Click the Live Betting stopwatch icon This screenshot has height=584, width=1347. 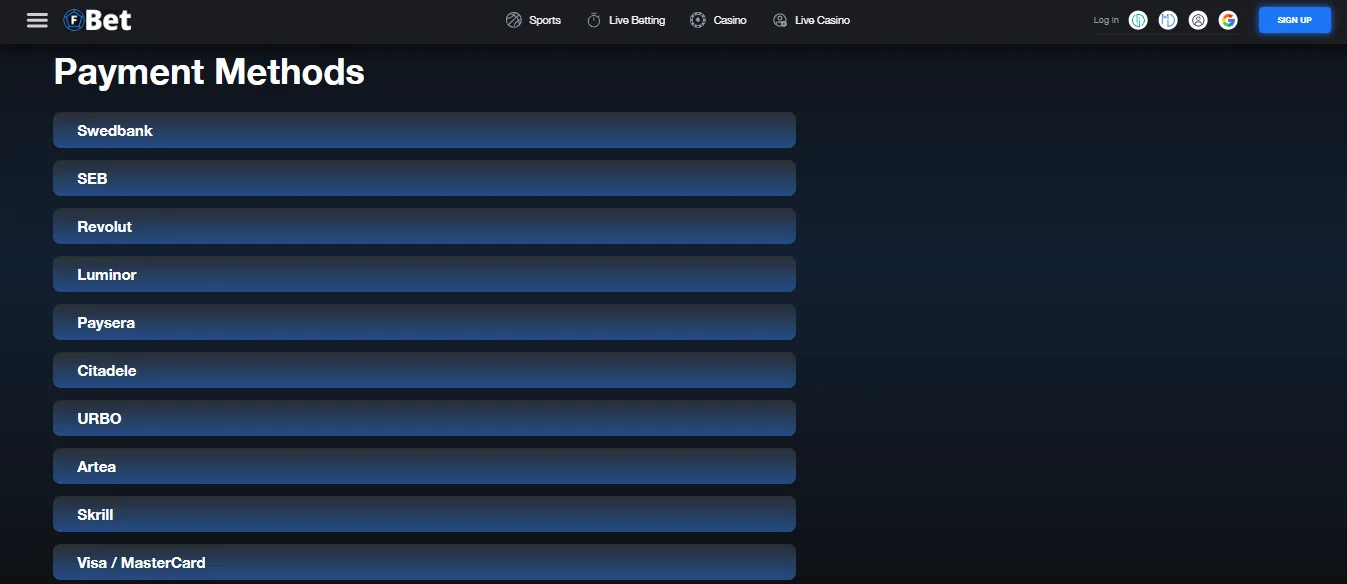pyautogui.click(x=594, y=20)
